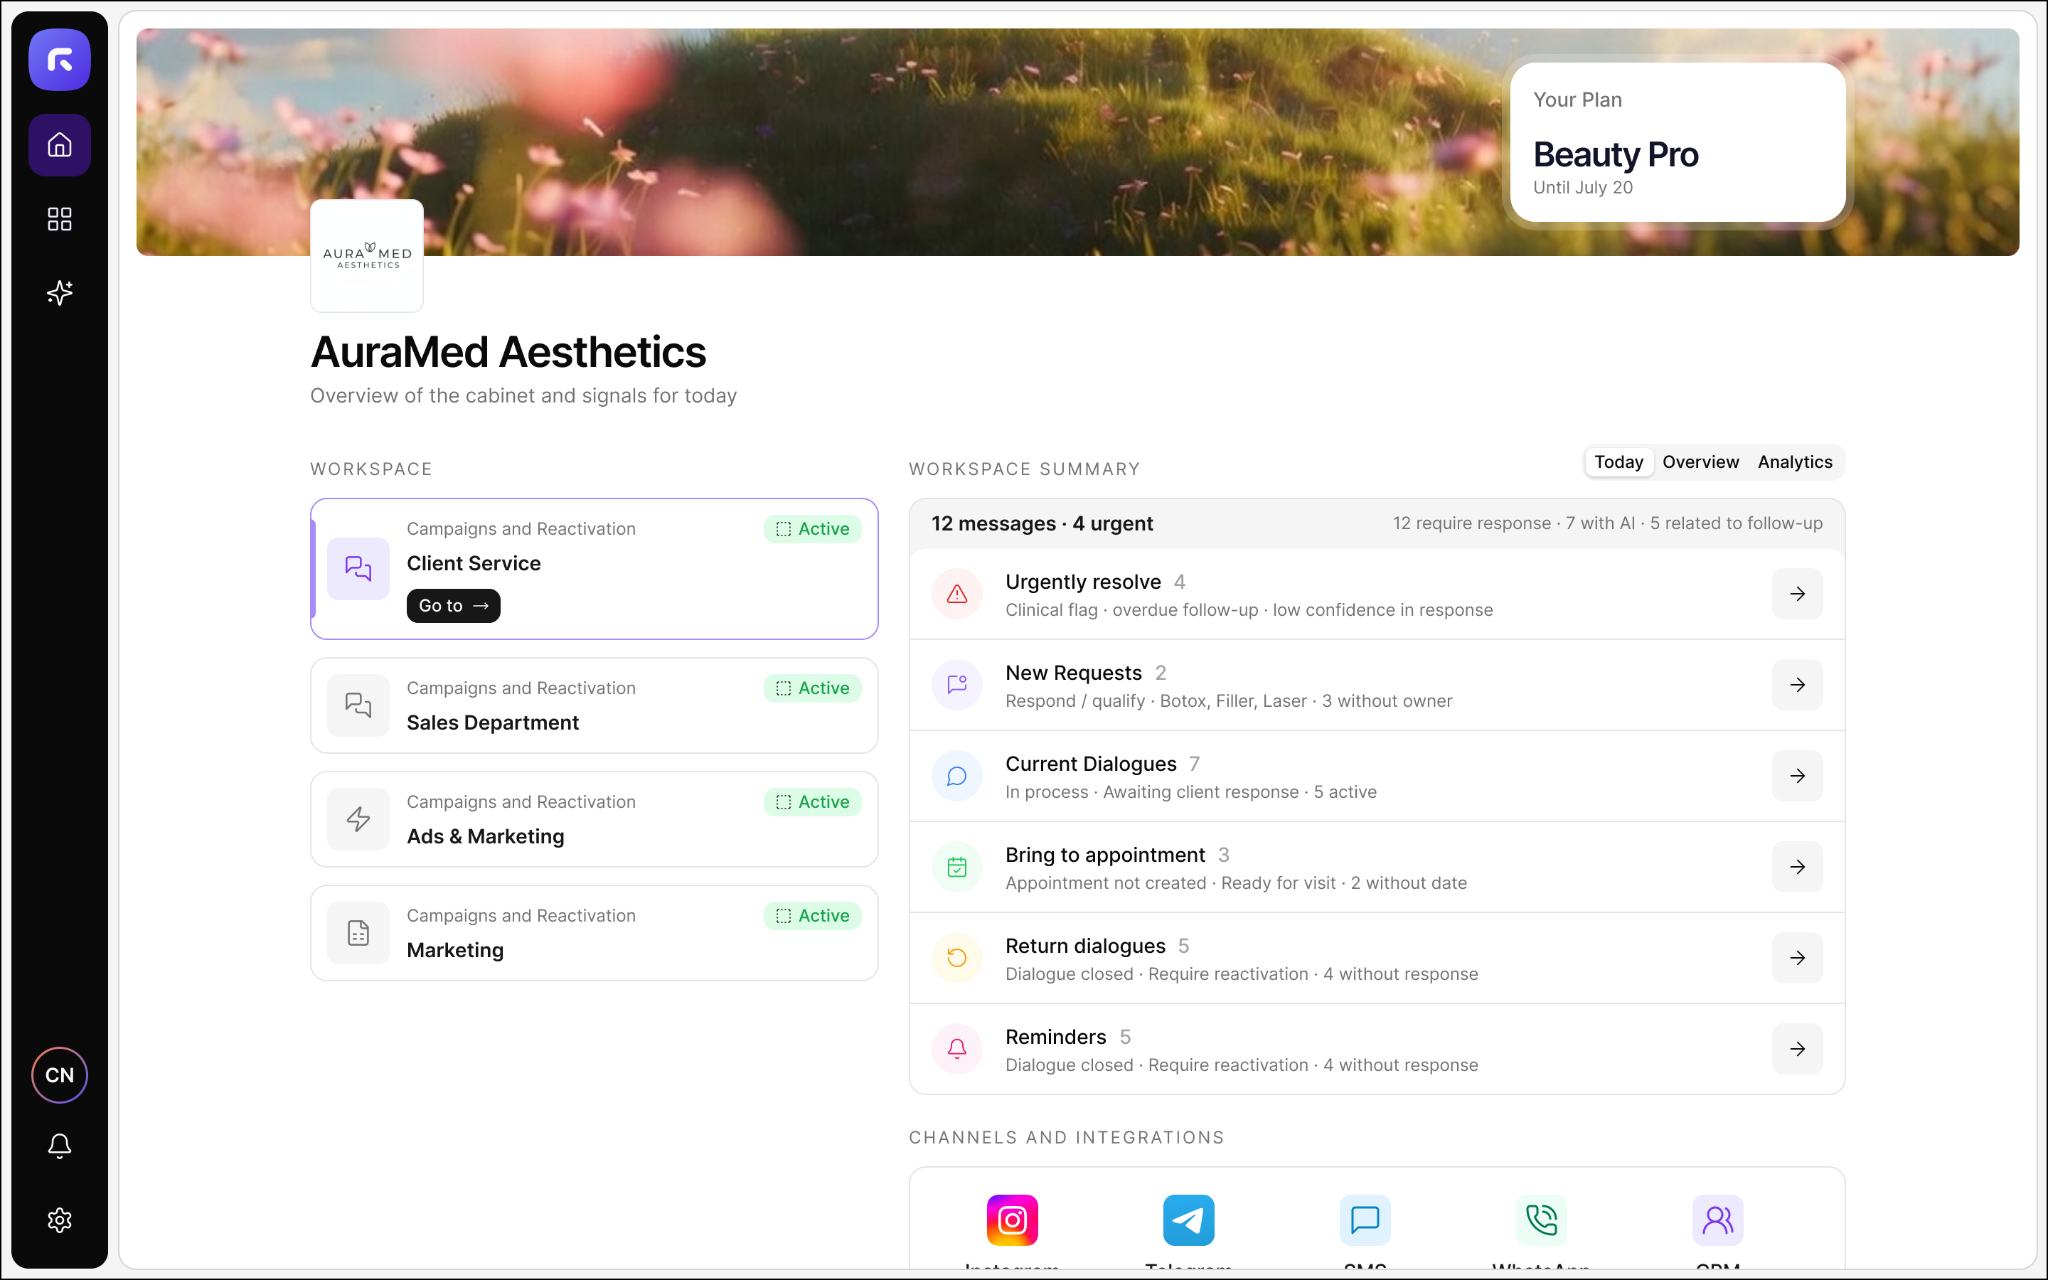Click the Marketing document icon
Viewport: 2048px width, 1280px height.
tap(358, 933)
